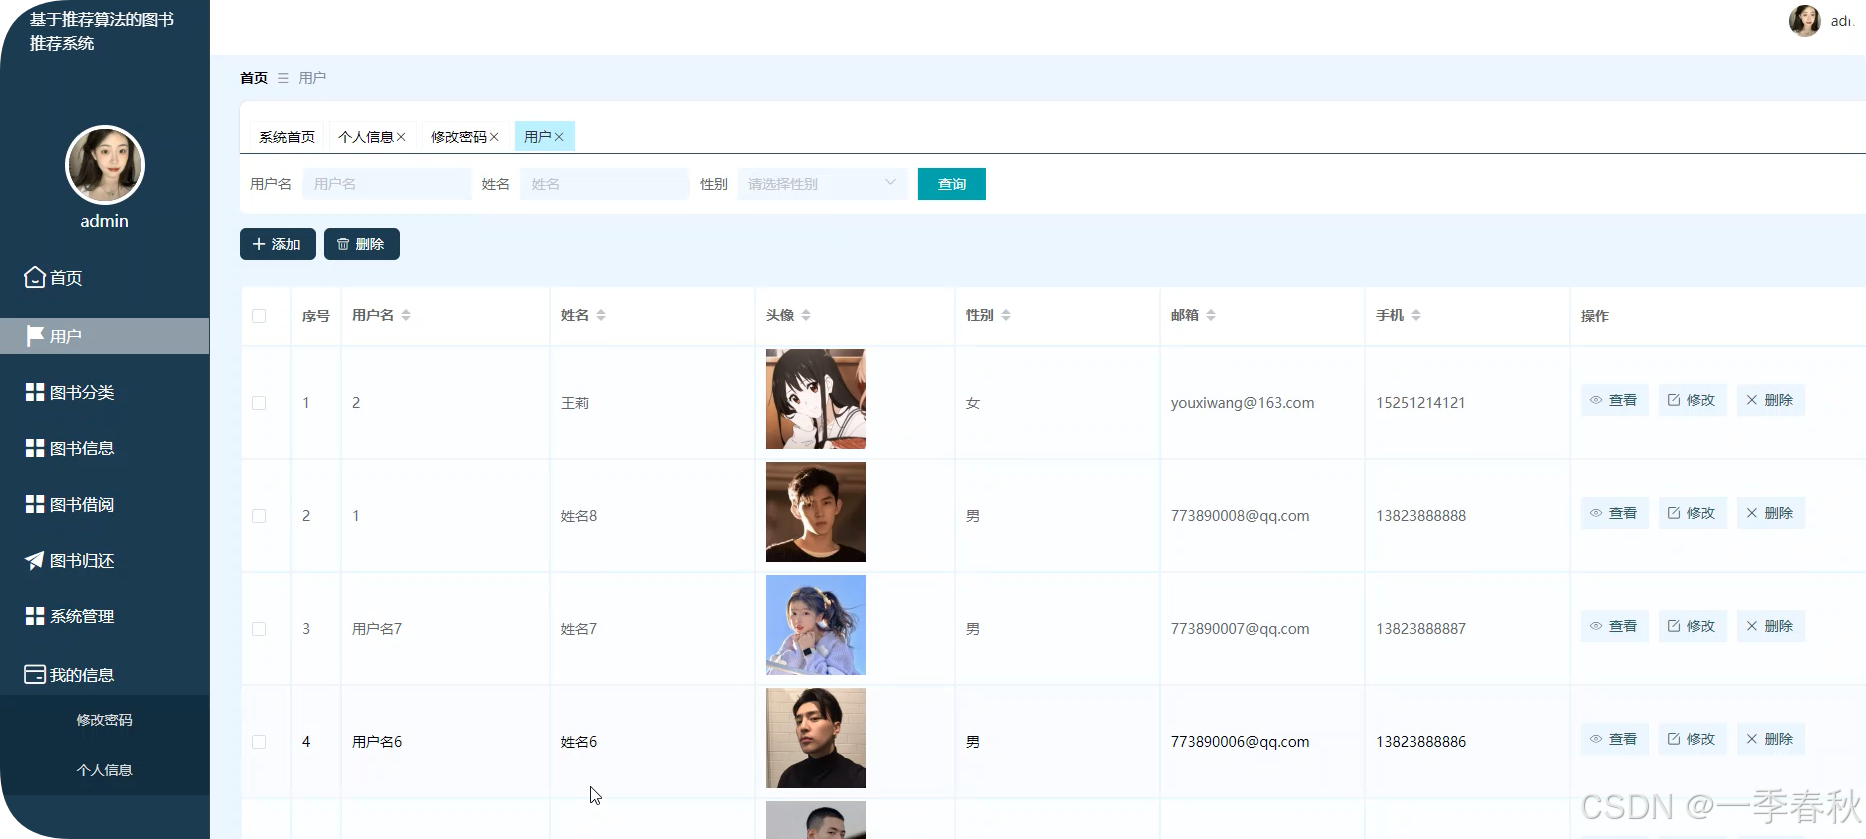Image resolution: width=1866 pixels, height=839 pixels.
Task: Click email youxiwang@163.com cell
Action: [x=1242, y=403]
